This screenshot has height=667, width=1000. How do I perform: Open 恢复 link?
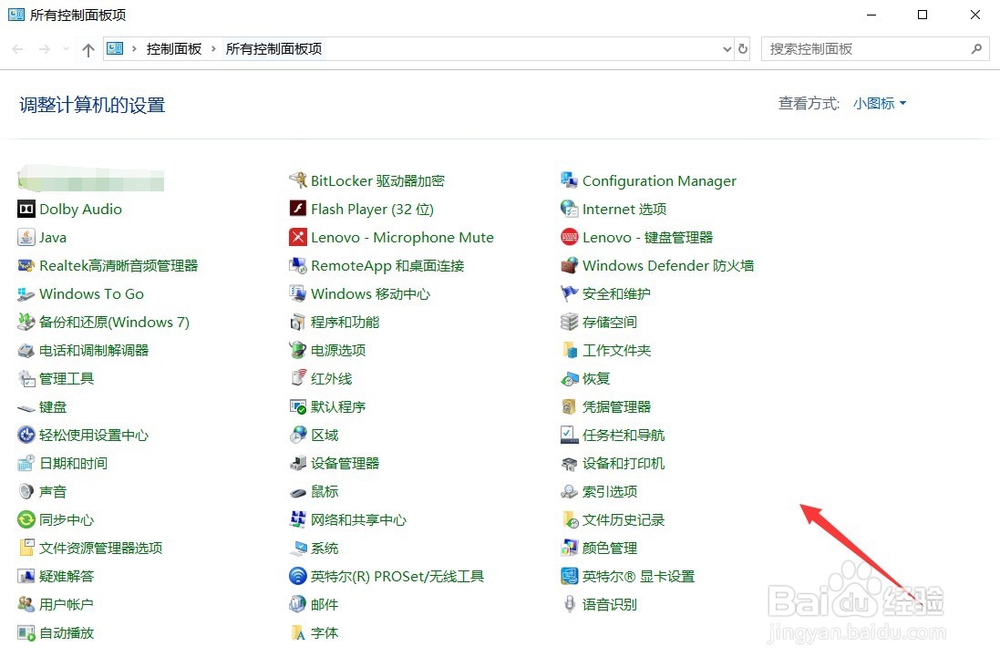pos(596,379)
